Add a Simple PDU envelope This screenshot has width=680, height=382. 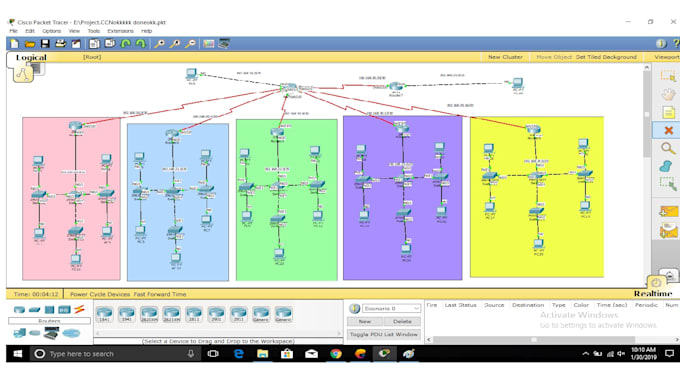668,212
